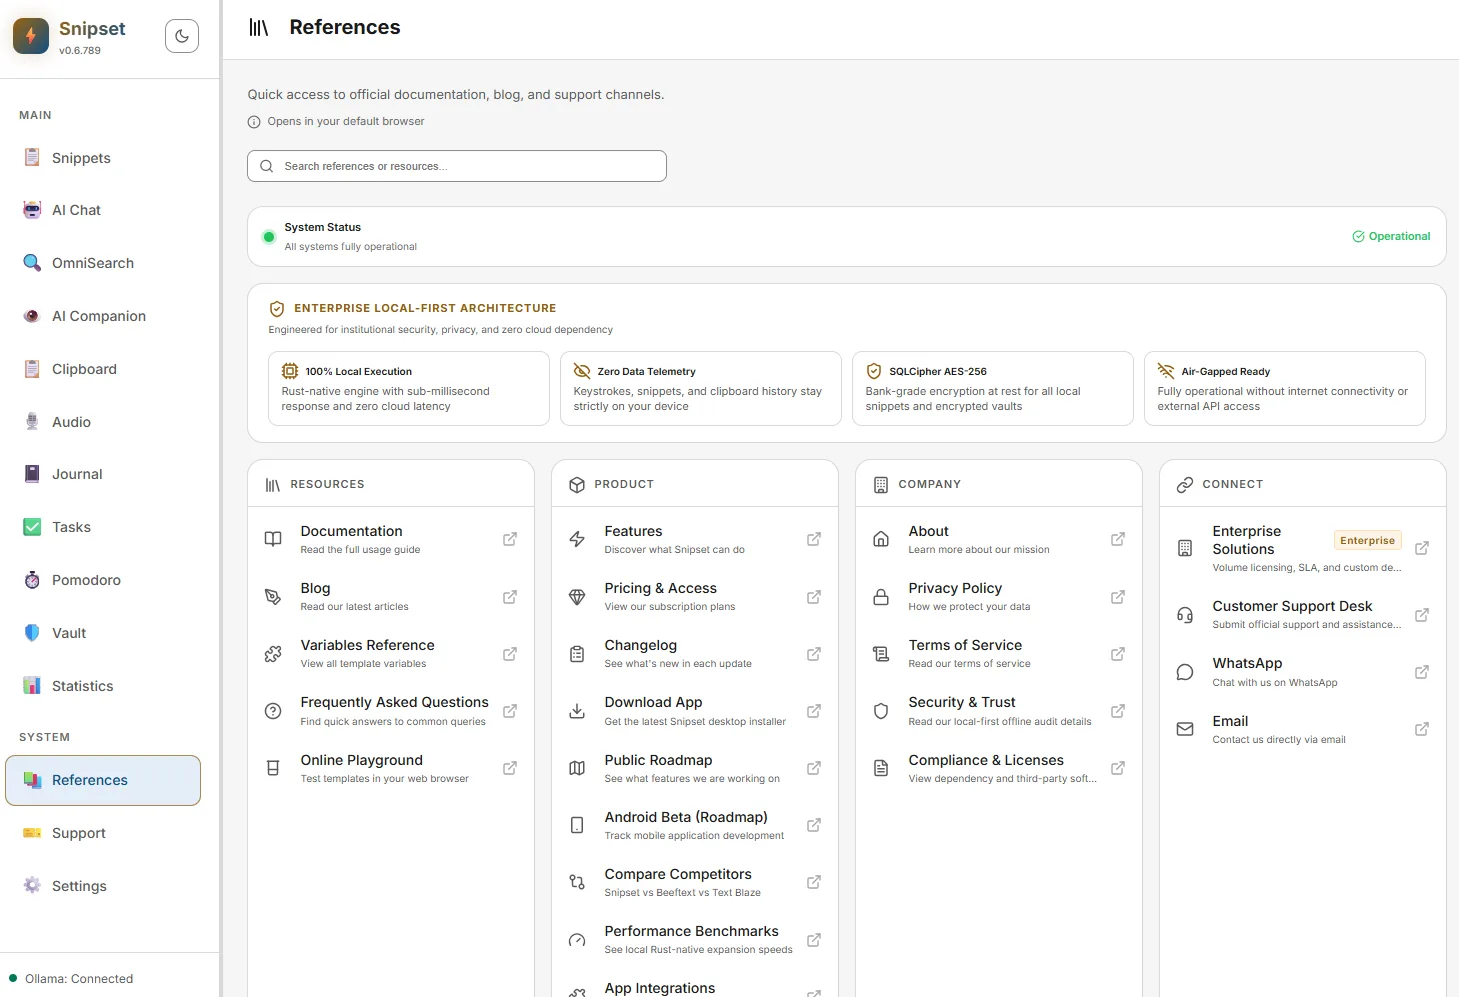1459x997 pixels.
Task: Click the Pricing & Access diamond icon
Action: pyautogui.click(x=577, y=597)
